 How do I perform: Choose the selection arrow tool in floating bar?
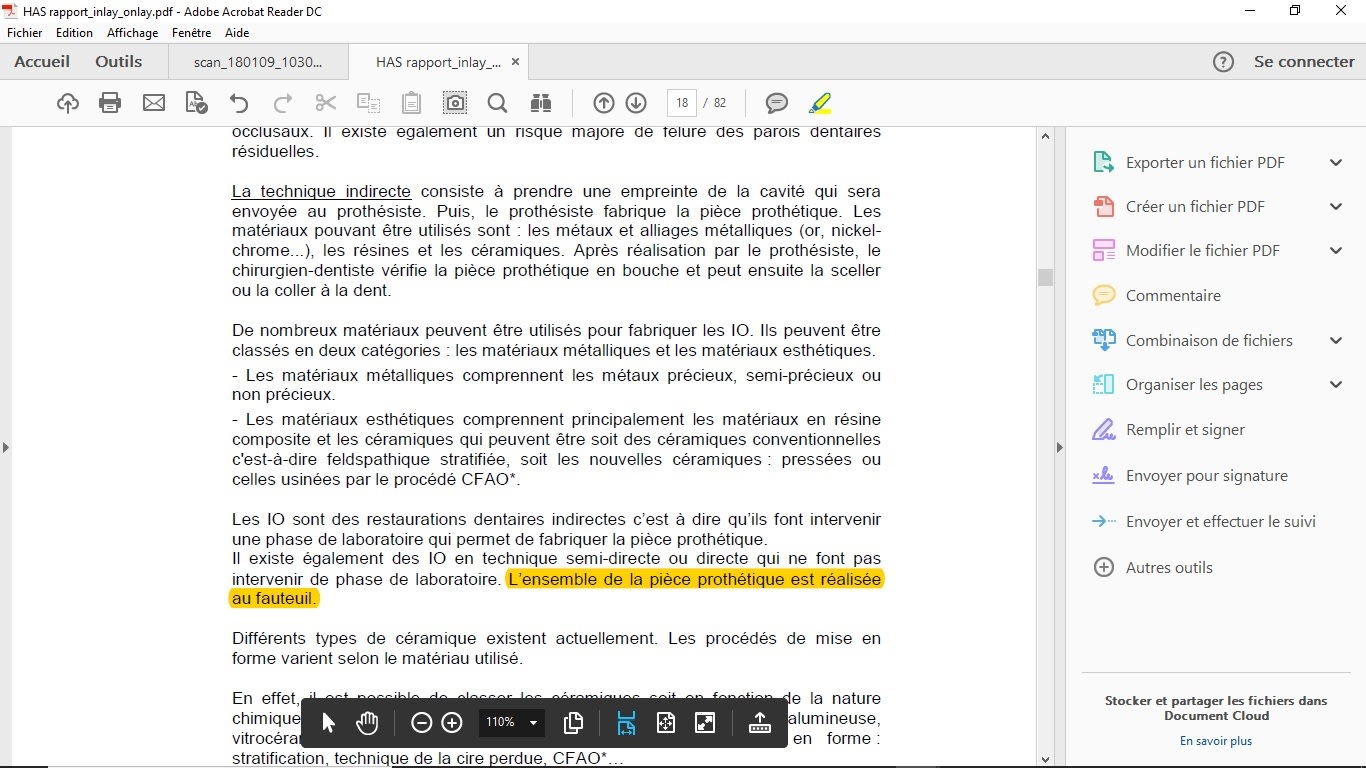328,723
